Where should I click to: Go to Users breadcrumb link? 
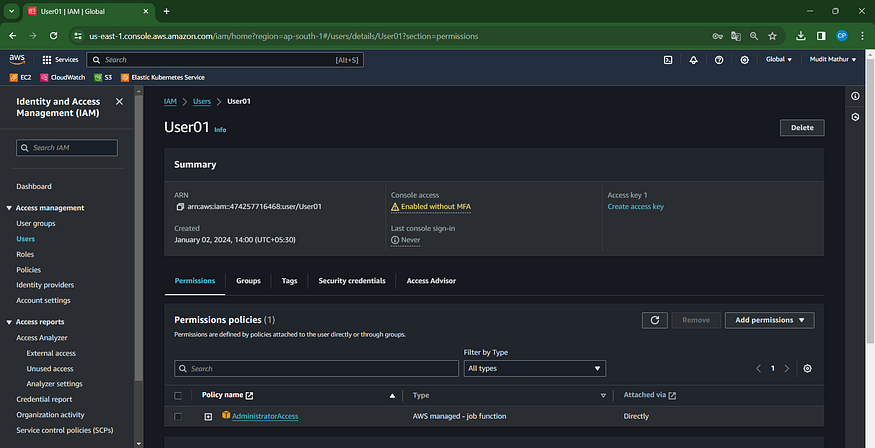tap(202, 102)
